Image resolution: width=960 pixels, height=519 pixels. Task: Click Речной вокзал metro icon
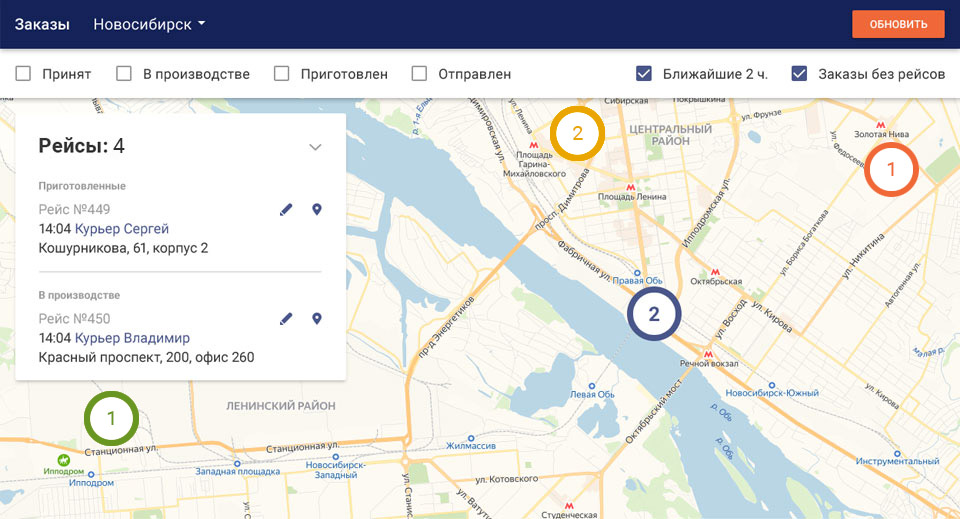(708, 354)
